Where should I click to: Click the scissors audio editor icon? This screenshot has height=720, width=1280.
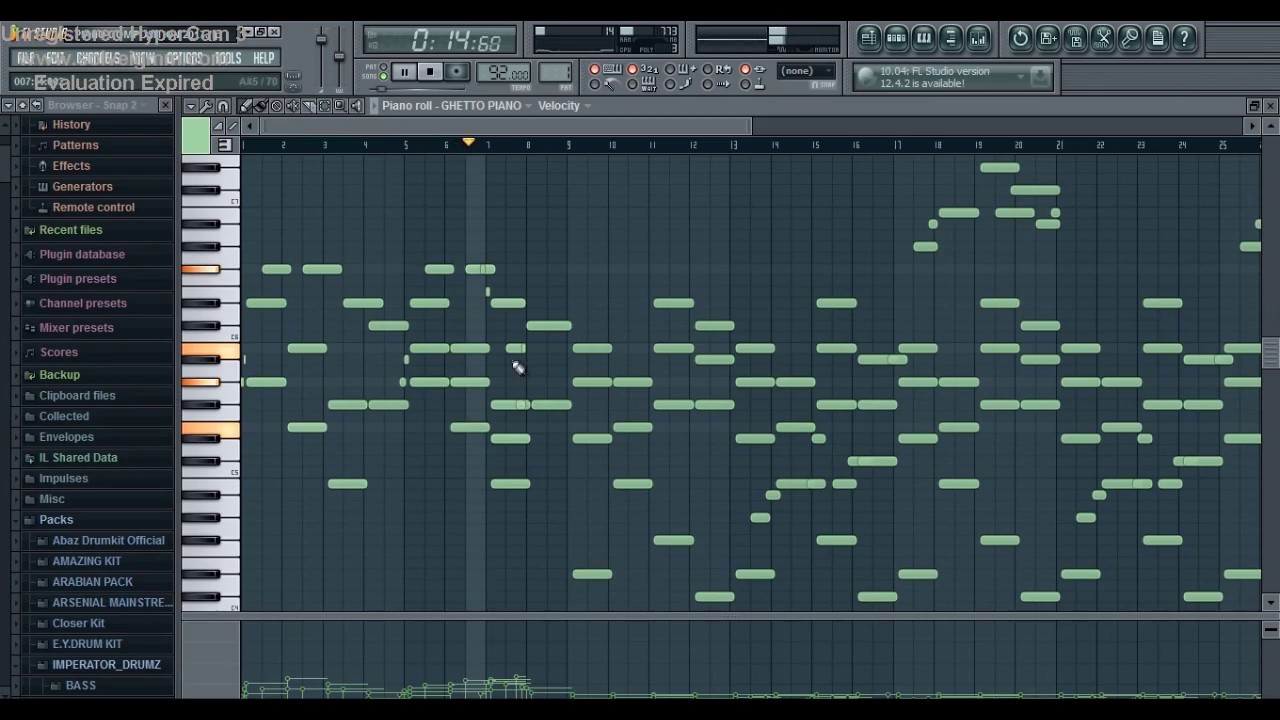point(1103,39)
